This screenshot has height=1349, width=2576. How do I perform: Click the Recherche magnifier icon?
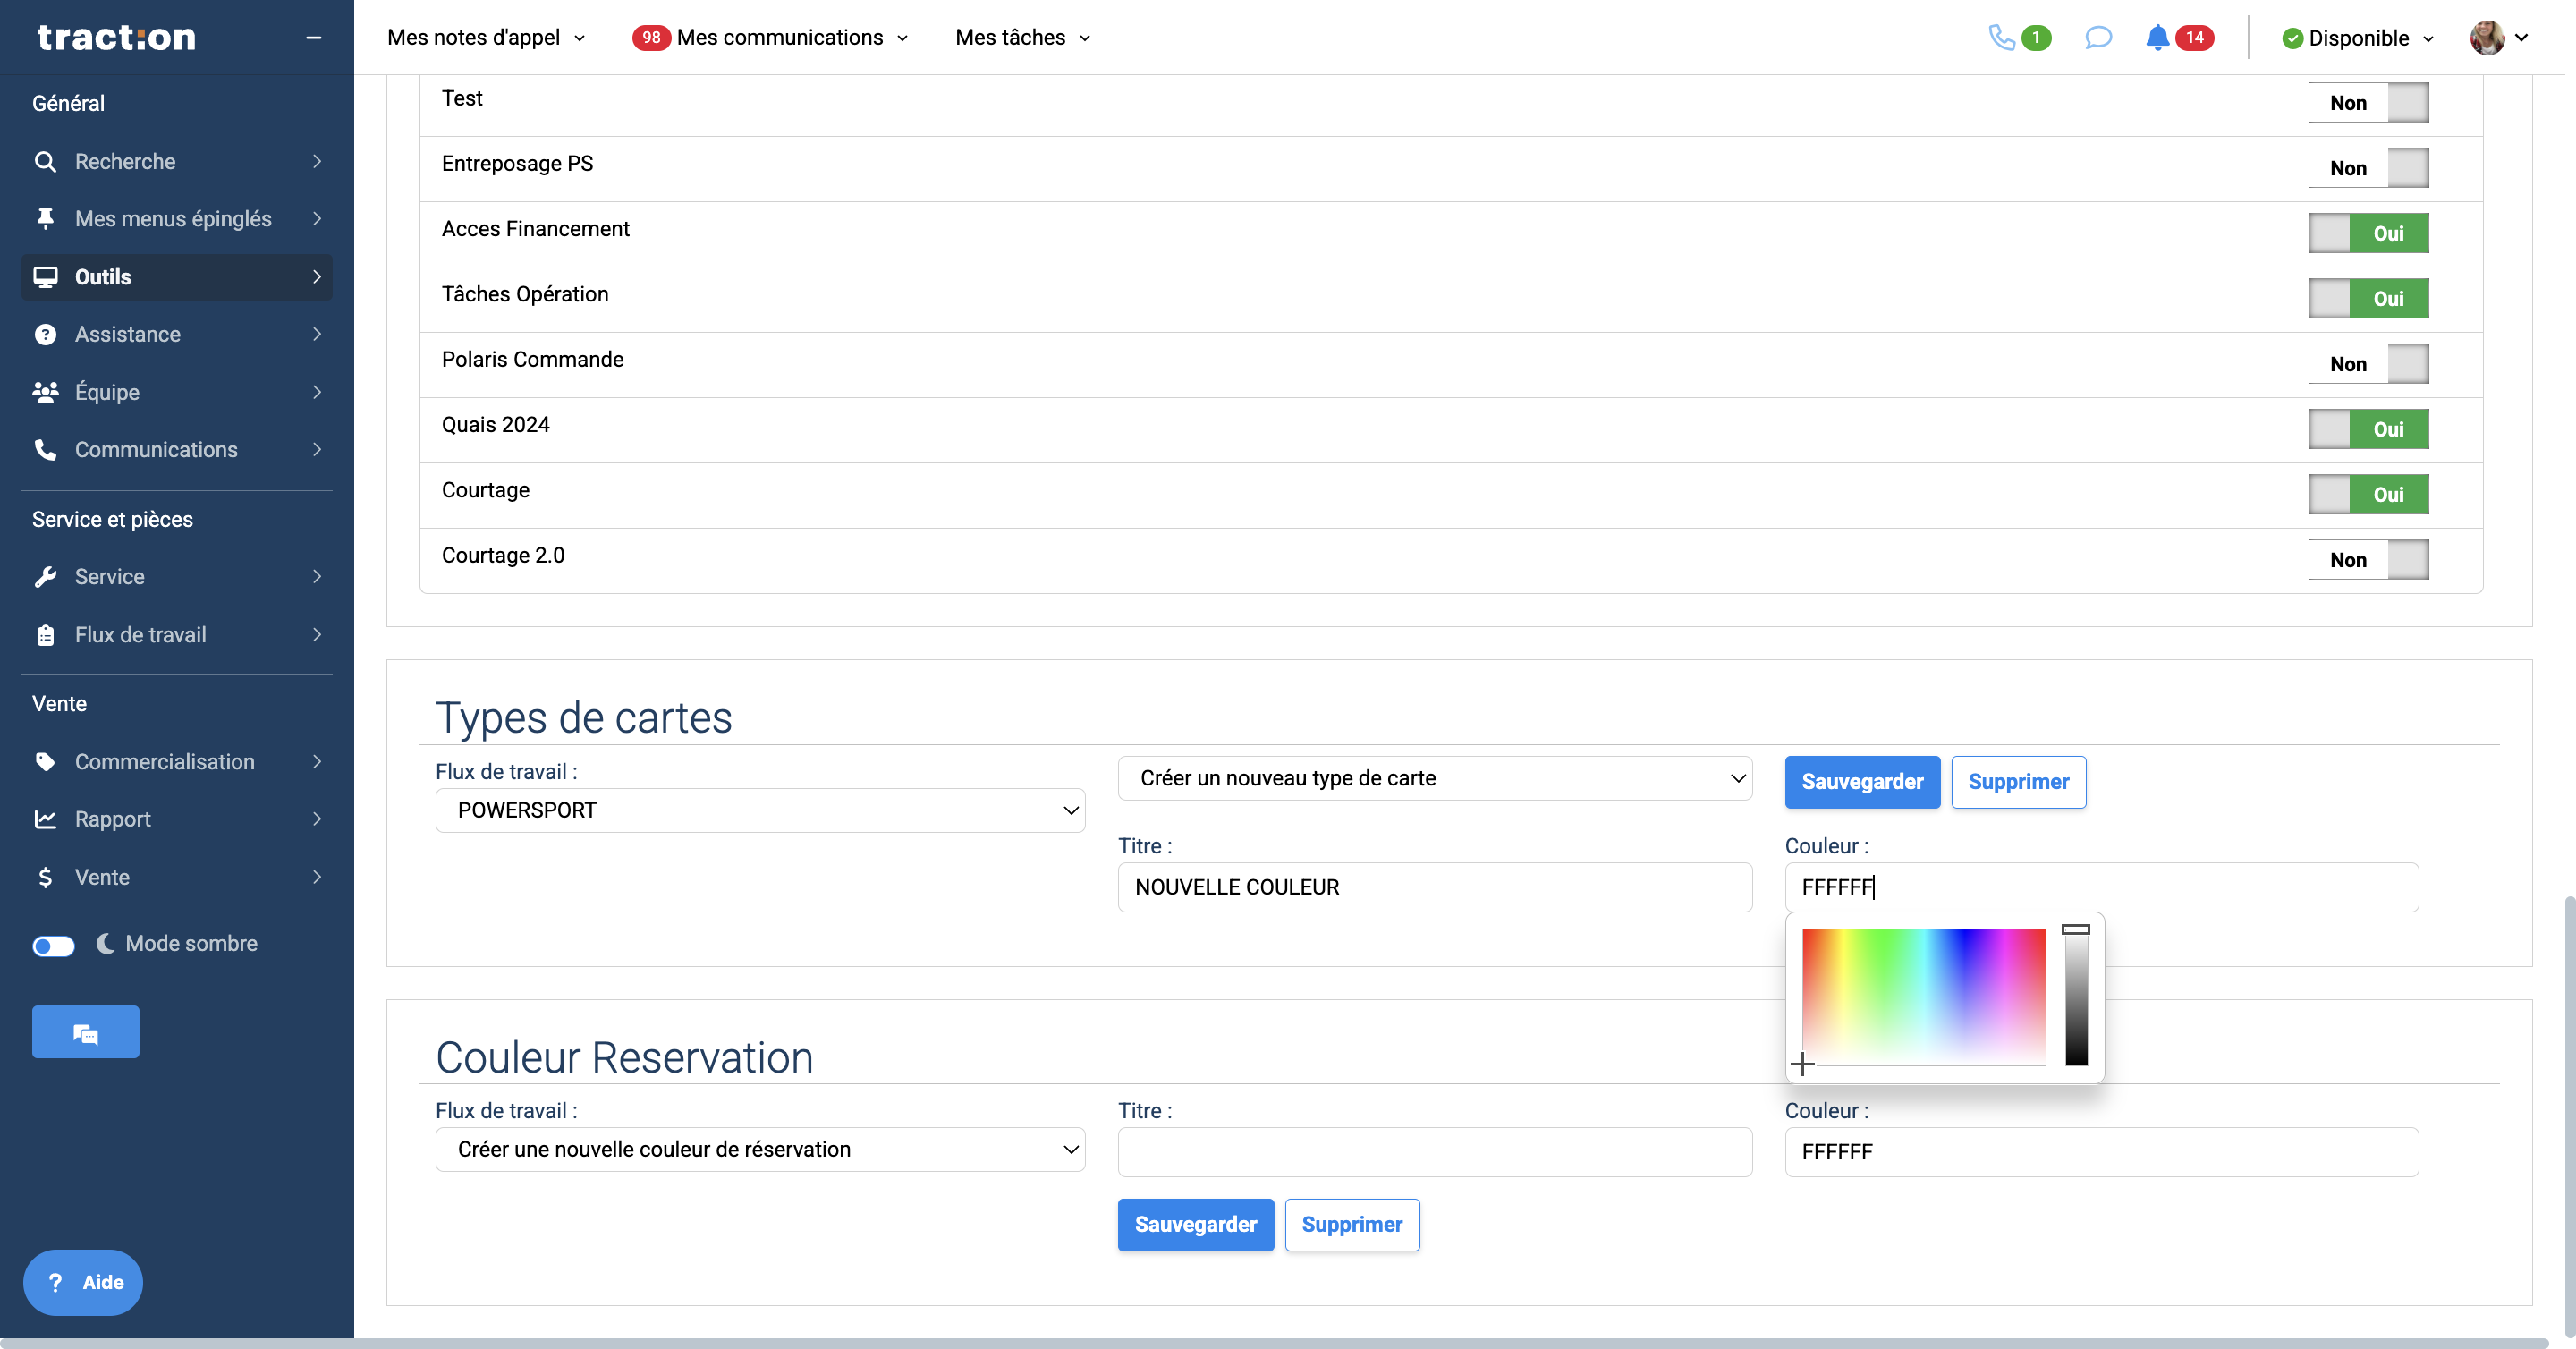pos(45,161)
